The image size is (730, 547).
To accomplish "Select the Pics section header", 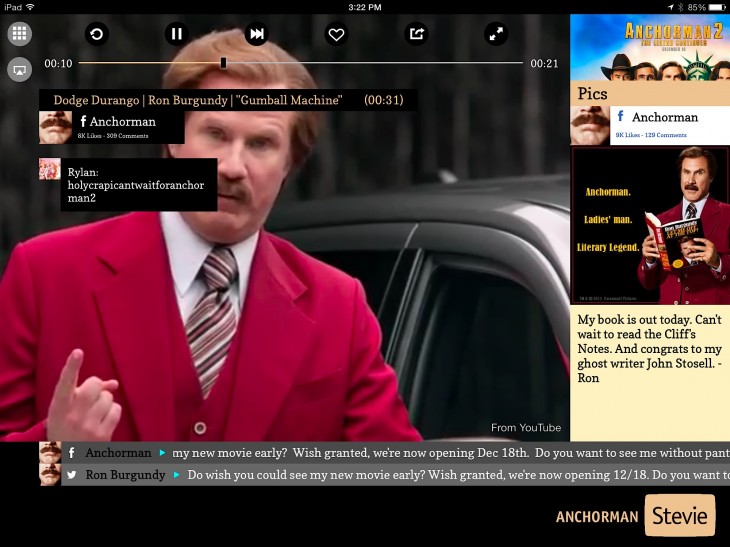I will click(x=650, y=94).
